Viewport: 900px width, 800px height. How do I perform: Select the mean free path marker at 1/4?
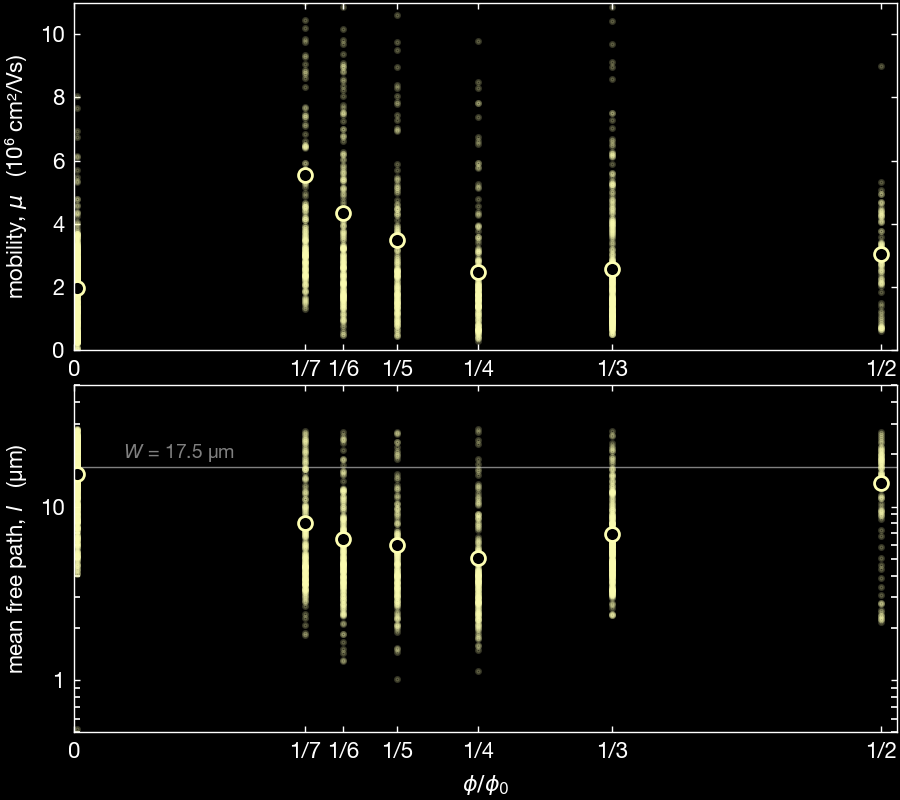pyautogui.click(x=478, y=558)
